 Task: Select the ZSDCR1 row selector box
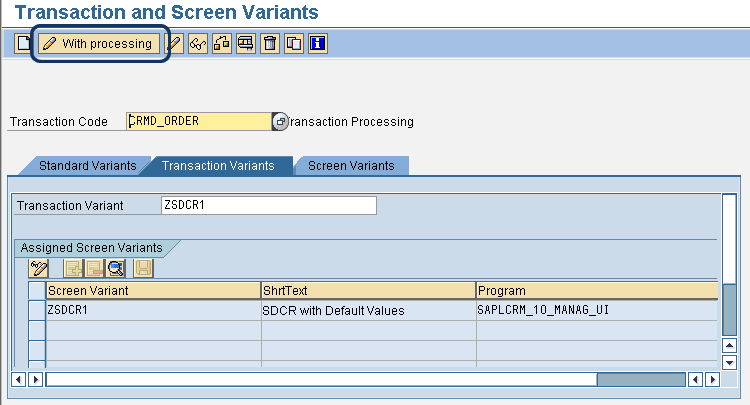pyautogui.click(x=37, y=310)
